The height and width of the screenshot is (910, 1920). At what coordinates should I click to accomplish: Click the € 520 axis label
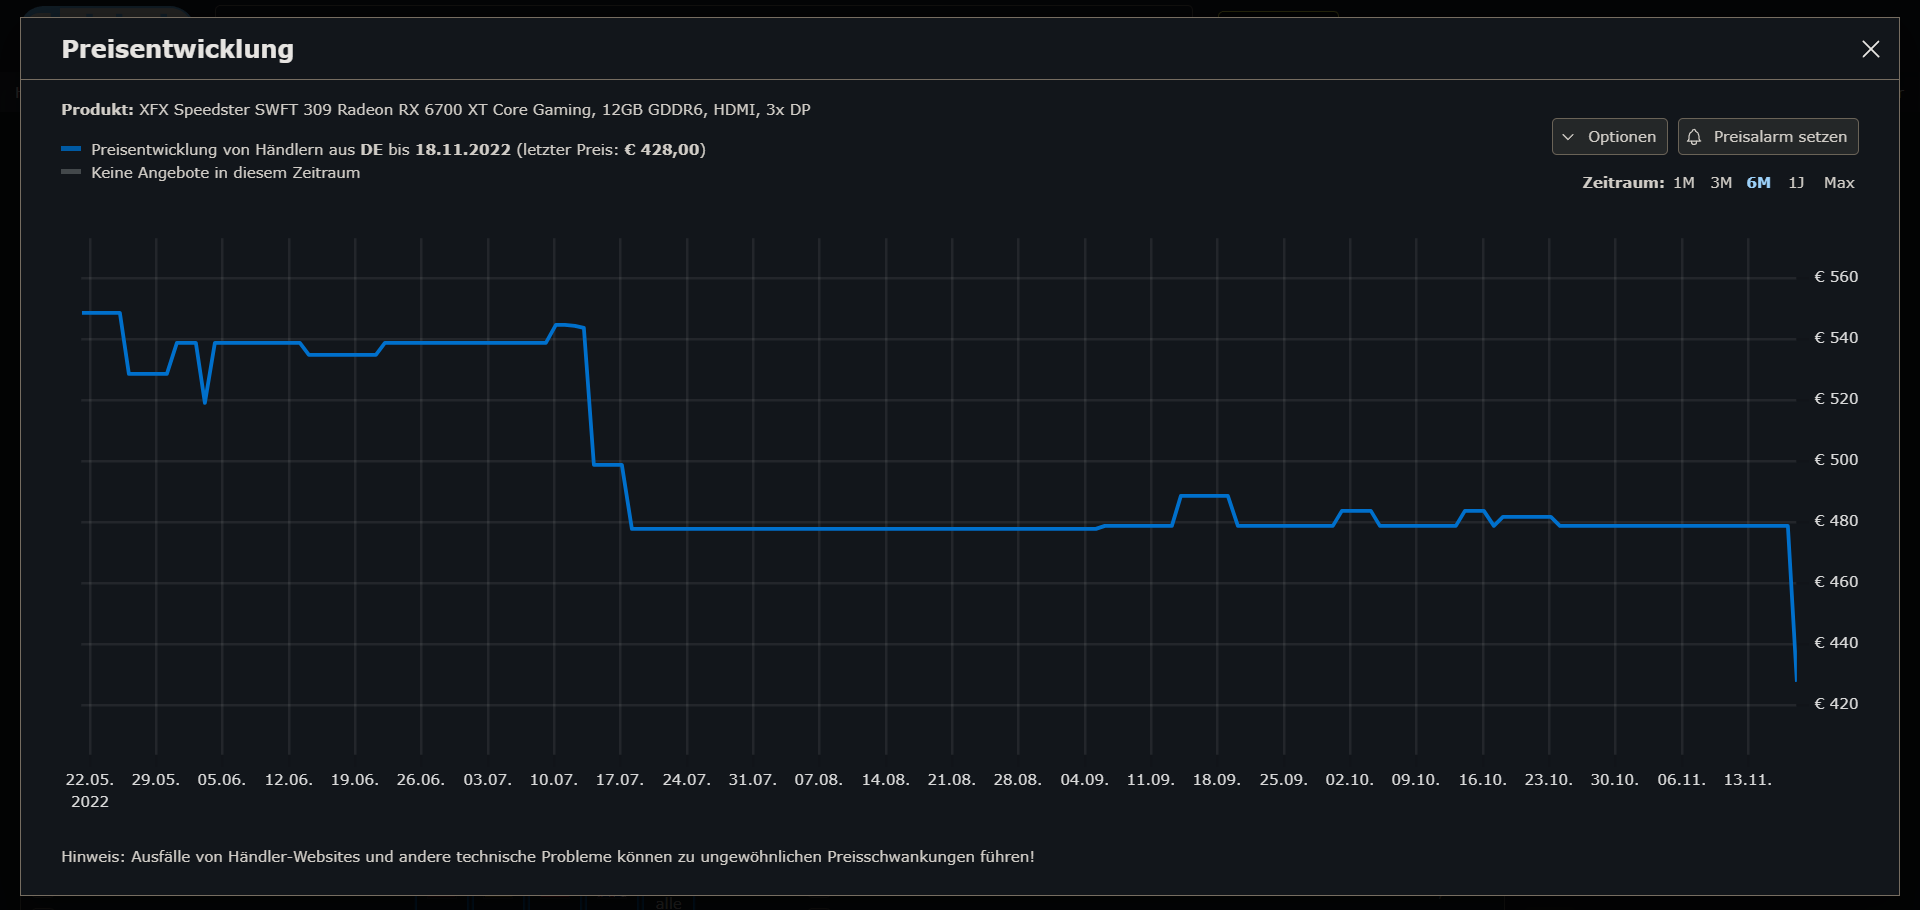(x=1836, y=399)
